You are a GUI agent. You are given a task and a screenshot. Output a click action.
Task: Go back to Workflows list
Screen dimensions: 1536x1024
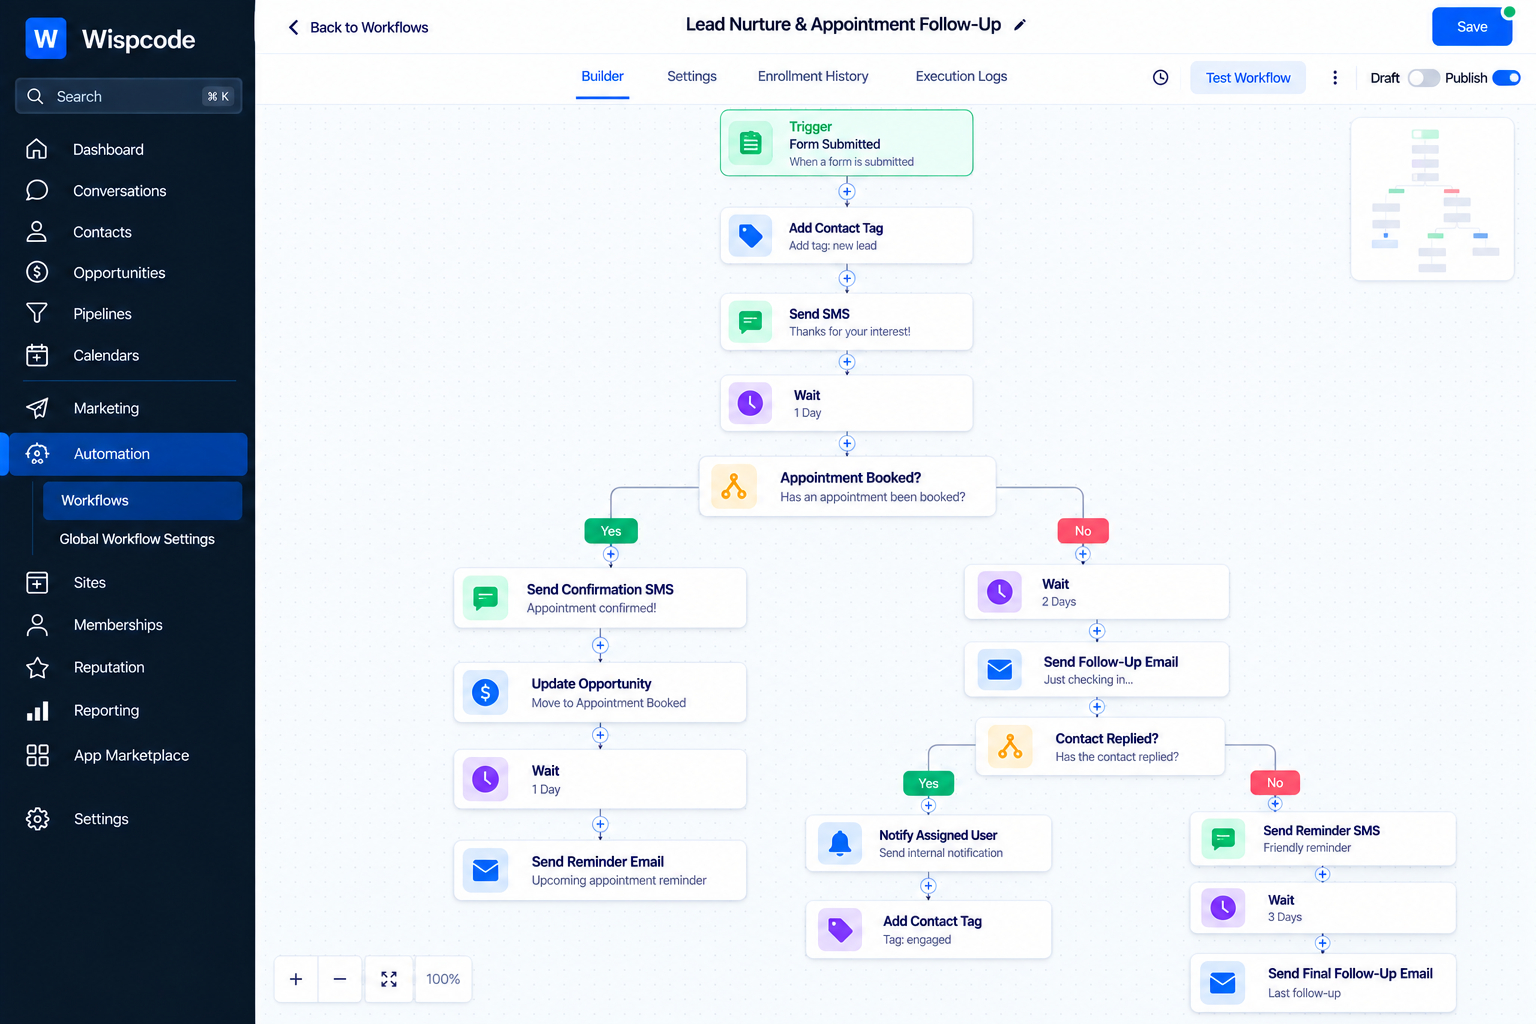click(x=358, y=27)
